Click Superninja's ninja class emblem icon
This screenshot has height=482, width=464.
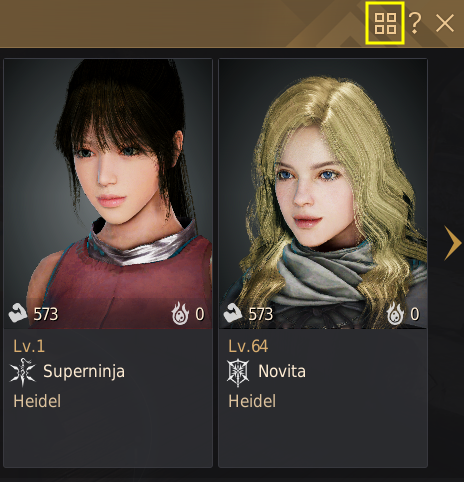[x=23, y=372]
